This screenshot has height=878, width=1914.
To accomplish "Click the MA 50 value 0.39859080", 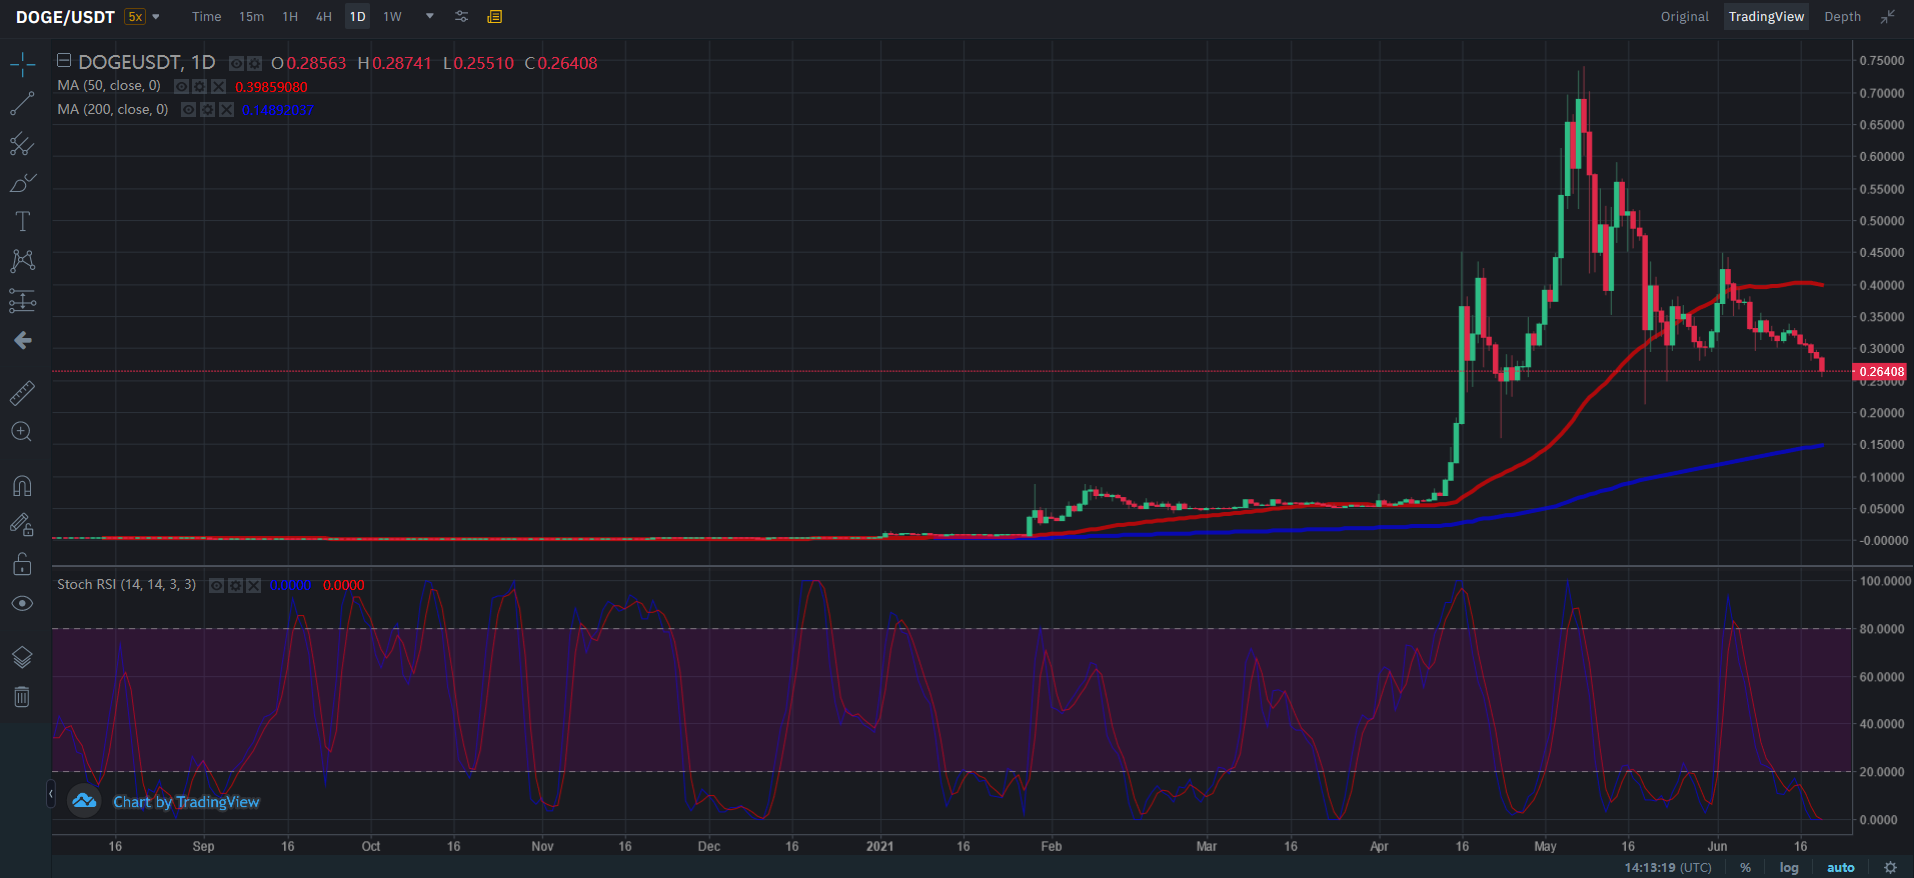I will [271, 87].
